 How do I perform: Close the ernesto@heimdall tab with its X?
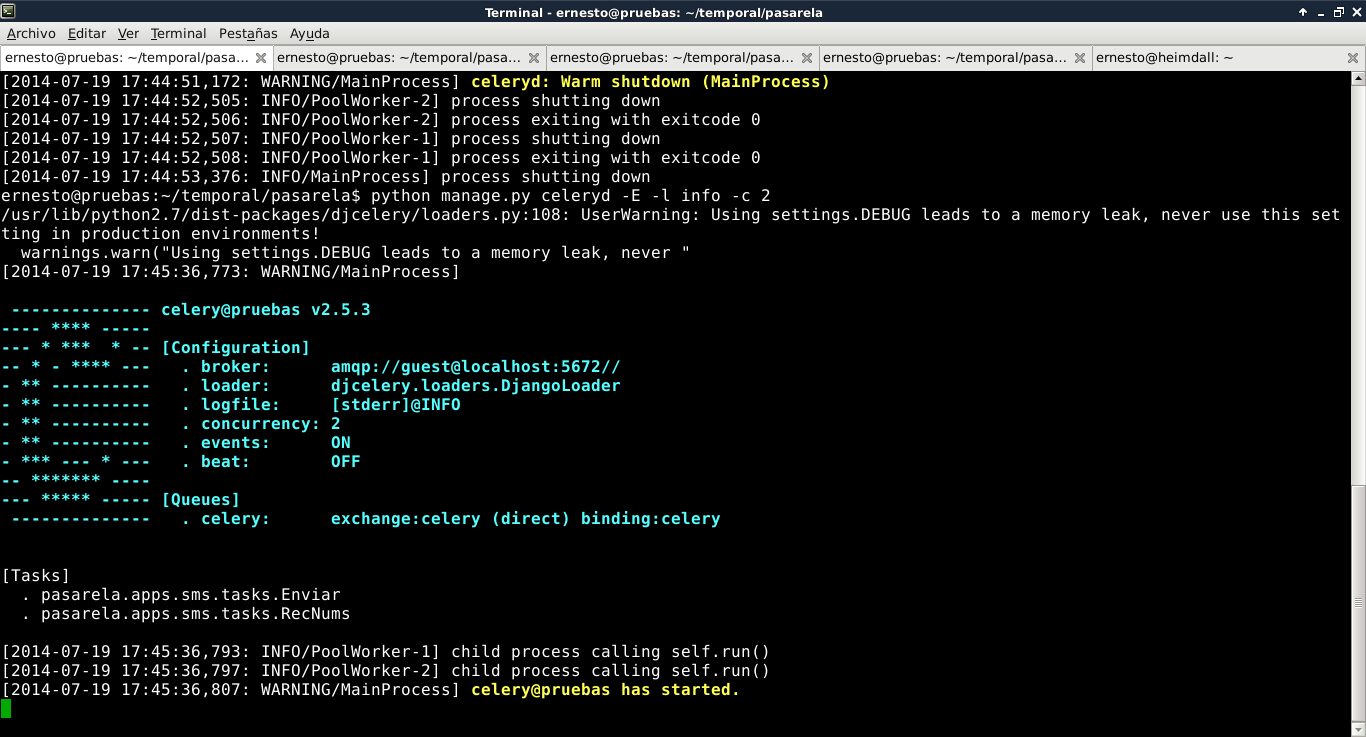1353,58
